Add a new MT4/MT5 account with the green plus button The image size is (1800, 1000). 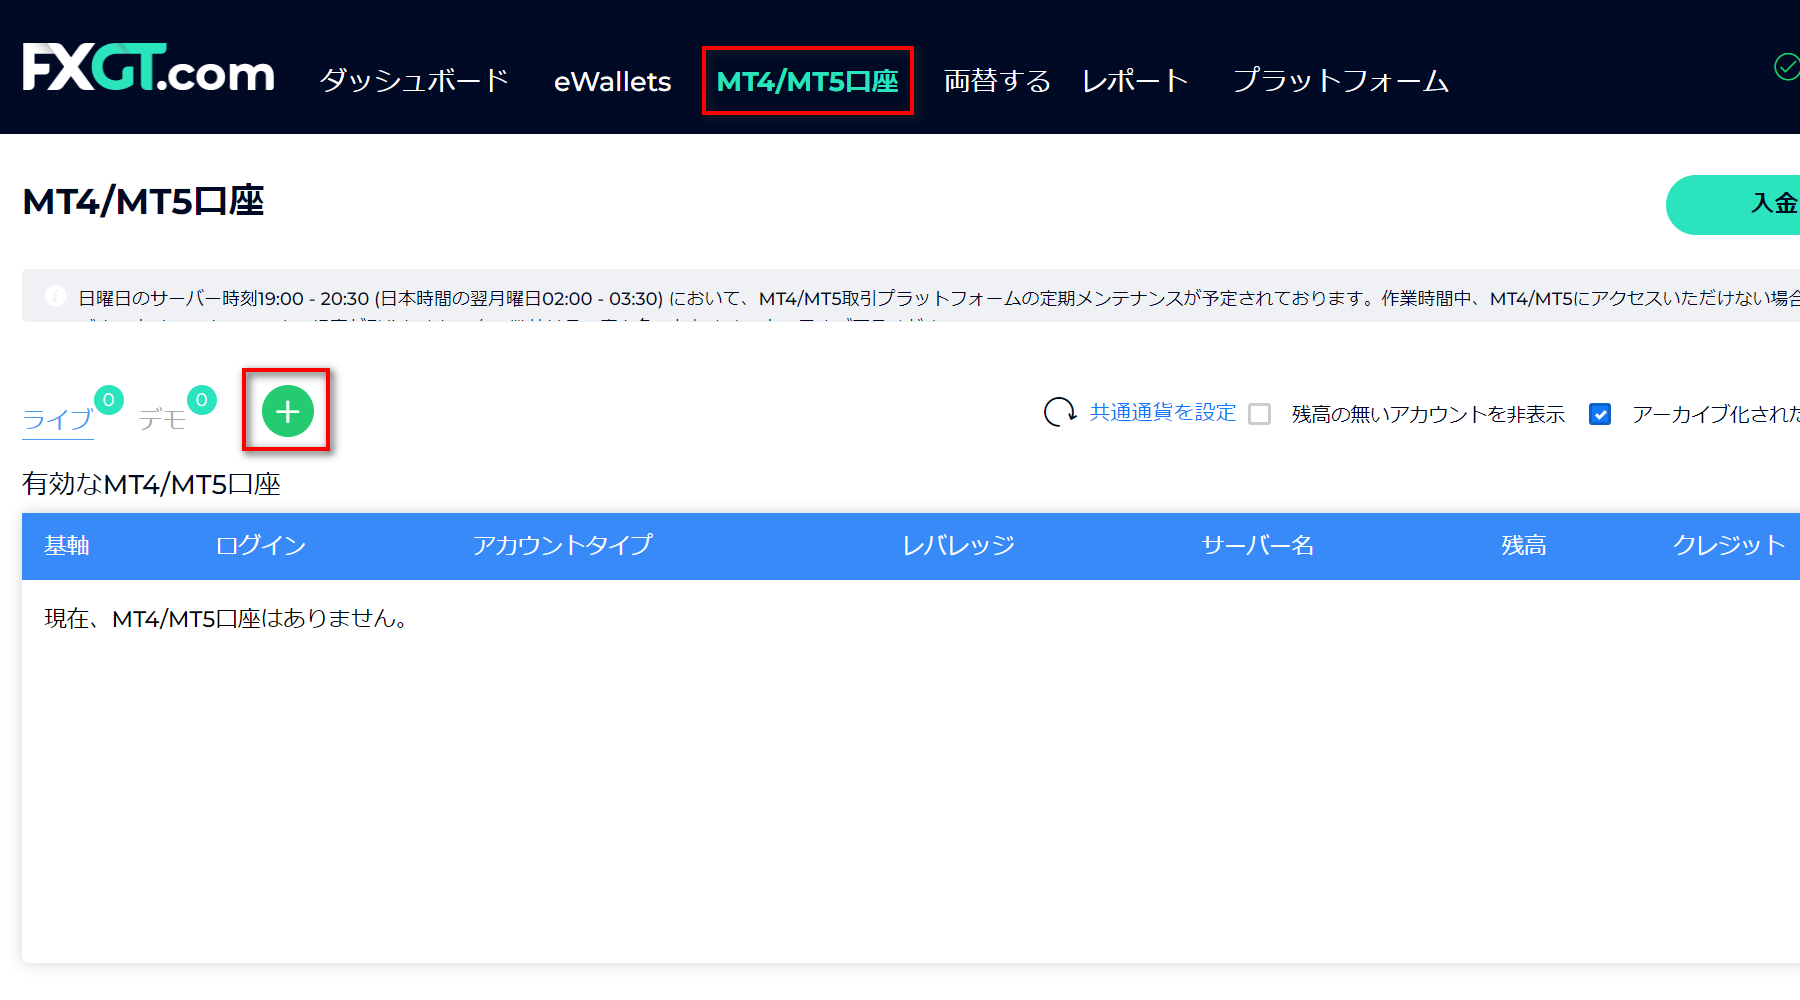[x=287, y=411]
